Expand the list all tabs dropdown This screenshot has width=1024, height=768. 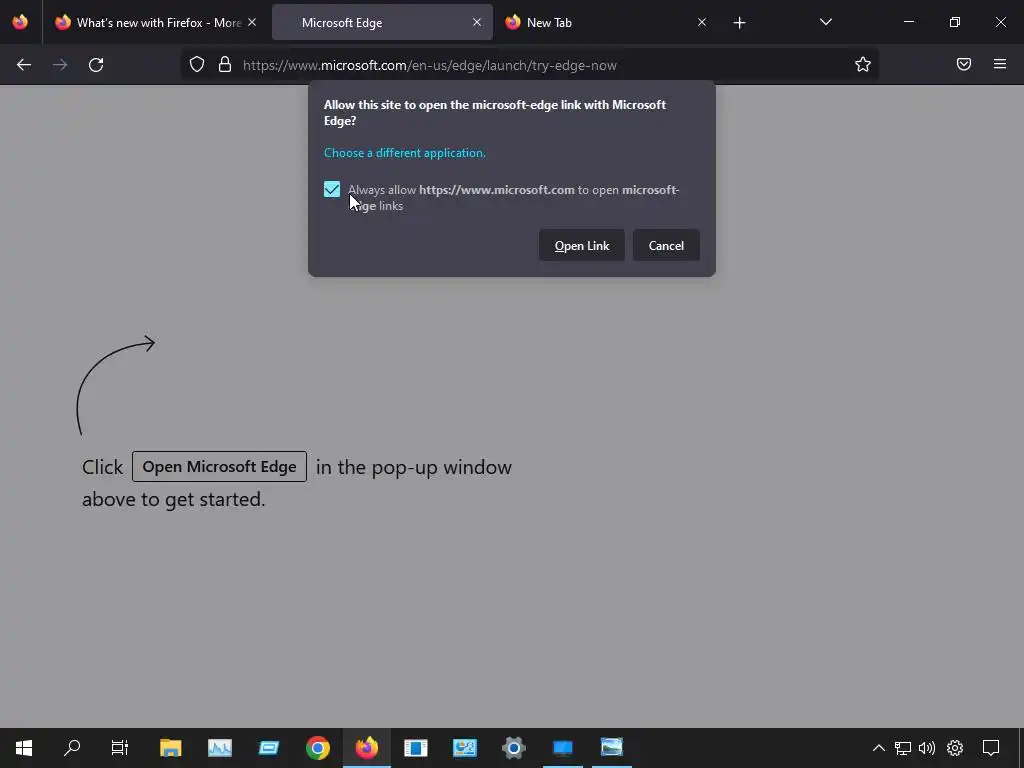(825, 23)
